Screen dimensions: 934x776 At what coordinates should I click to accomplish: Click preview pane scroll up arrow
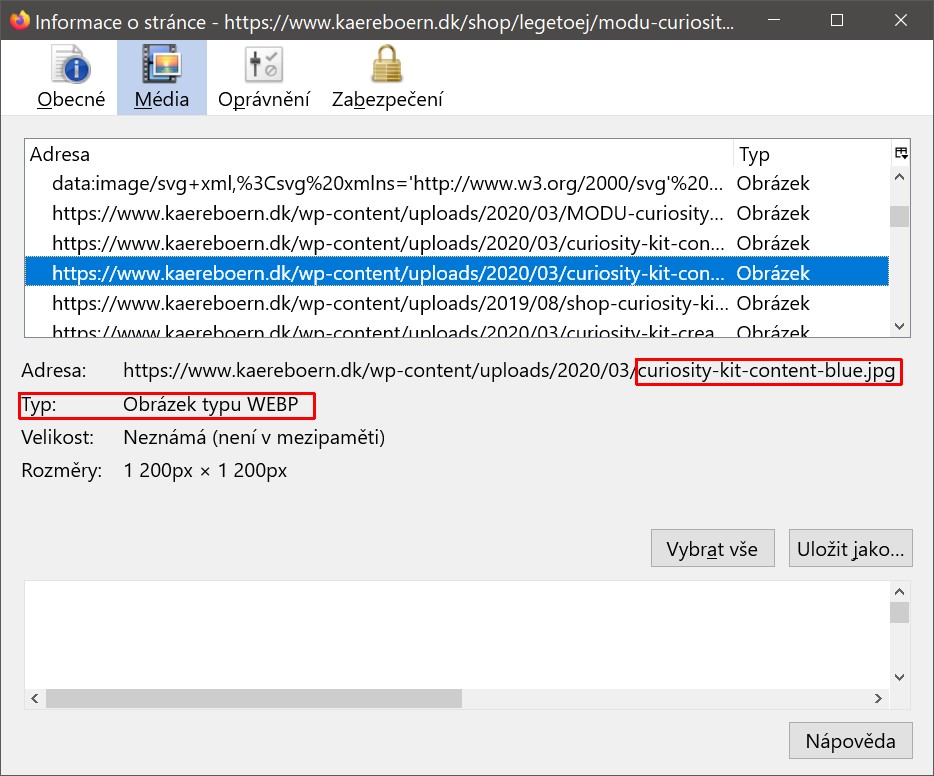[899, 591]
